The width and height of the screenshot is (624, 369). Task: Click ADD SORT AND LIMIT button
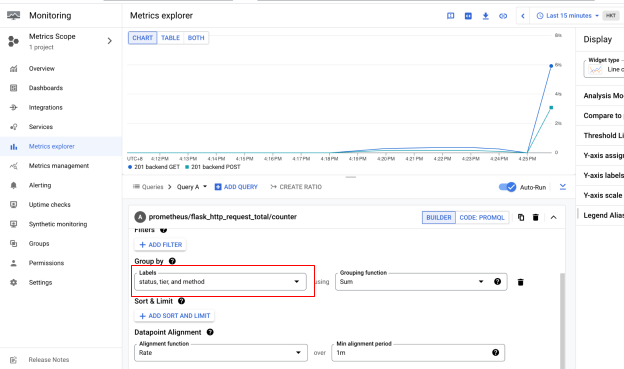(x=175, y=316)
